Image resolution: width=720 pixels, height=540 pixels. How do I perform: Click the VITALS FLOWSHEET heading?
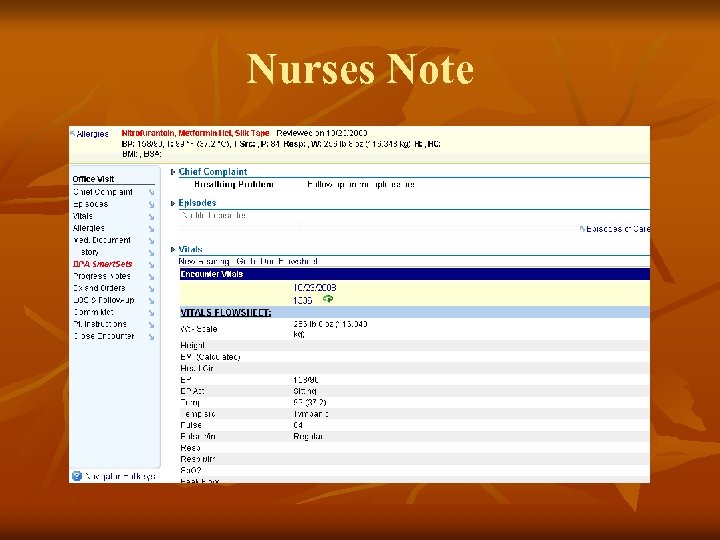pos(225,313)
